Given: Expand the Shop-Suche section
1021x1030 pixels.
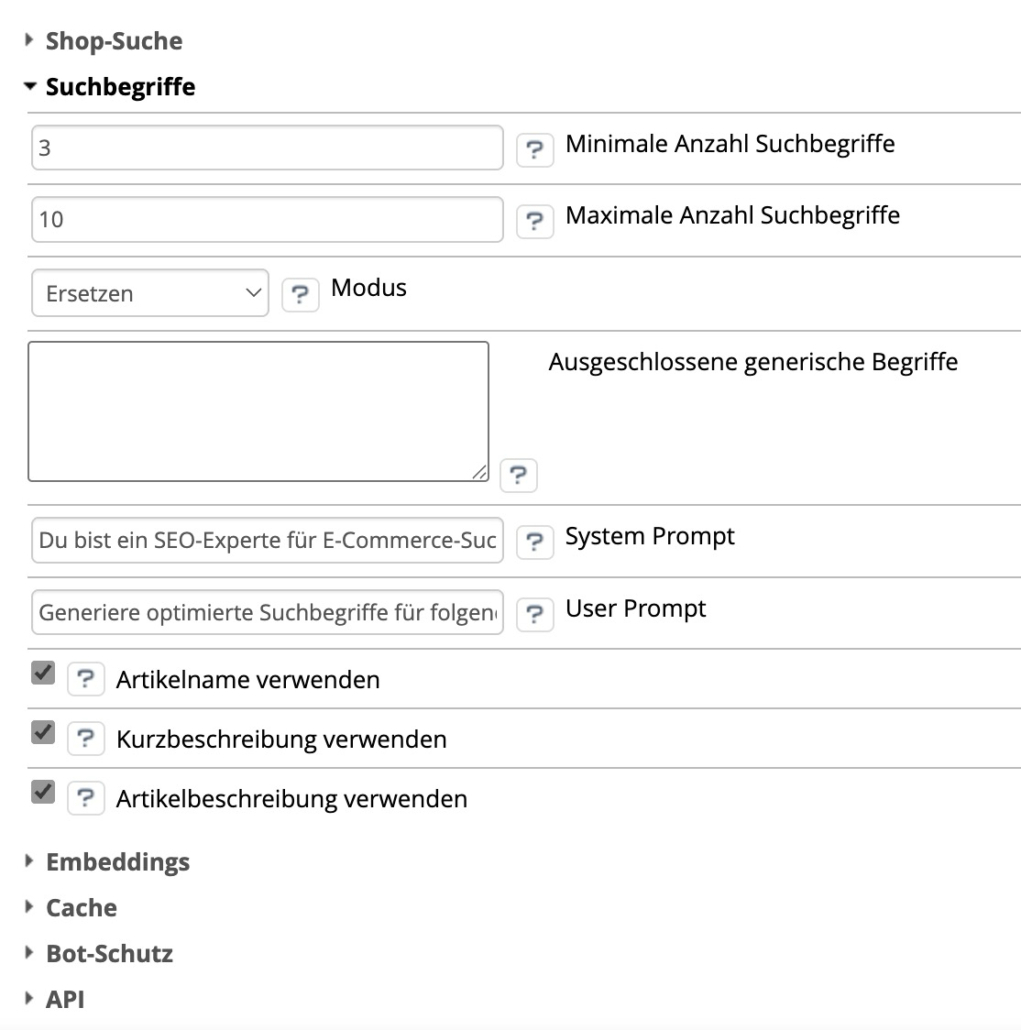Looking at the screenshot, I should [114, 41].
